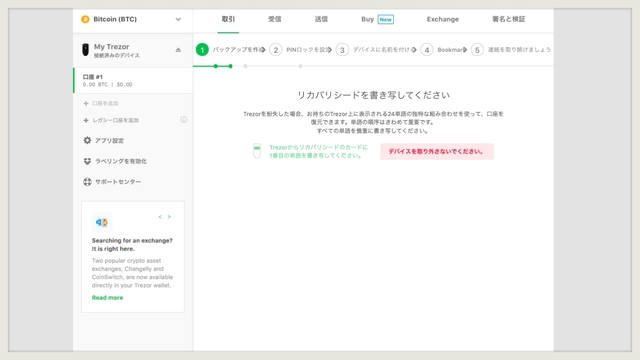Image resolution: width=640 pixels, height=360 pixels.
Task: Click the info icon beside レガシー口座を追加
Action: coord(184,120)
